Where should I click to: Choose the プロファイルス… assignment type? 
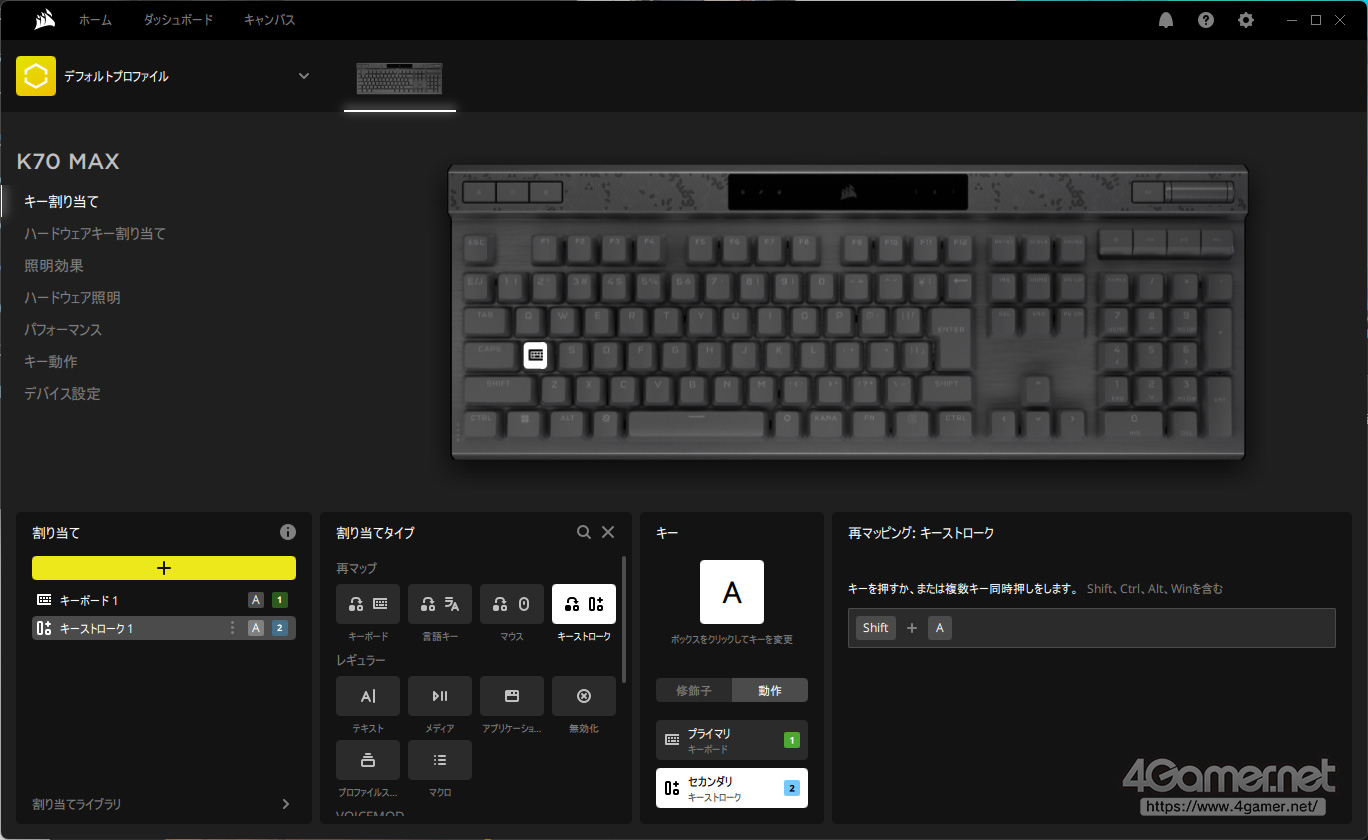click(x=368, y=760)
